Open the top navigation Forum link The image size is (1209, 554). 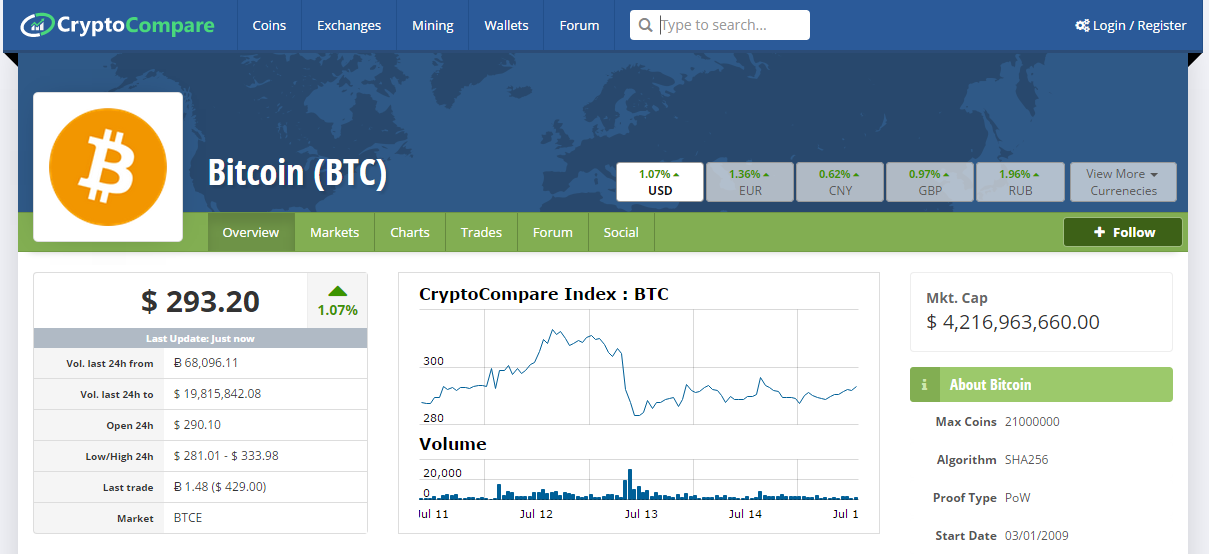[x=579, y=25]
